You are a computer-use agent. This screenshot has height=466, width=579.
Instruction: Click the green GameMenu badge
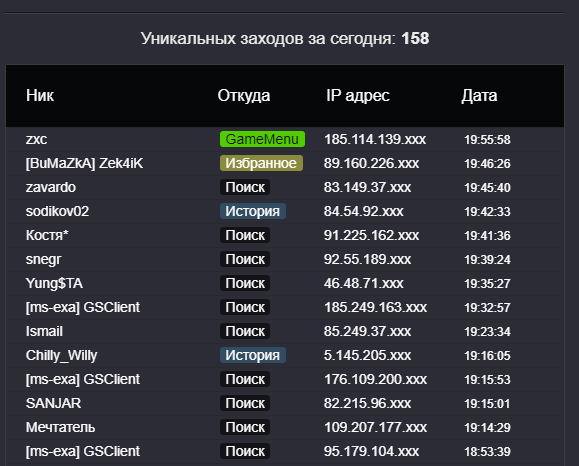pos(262,139)
